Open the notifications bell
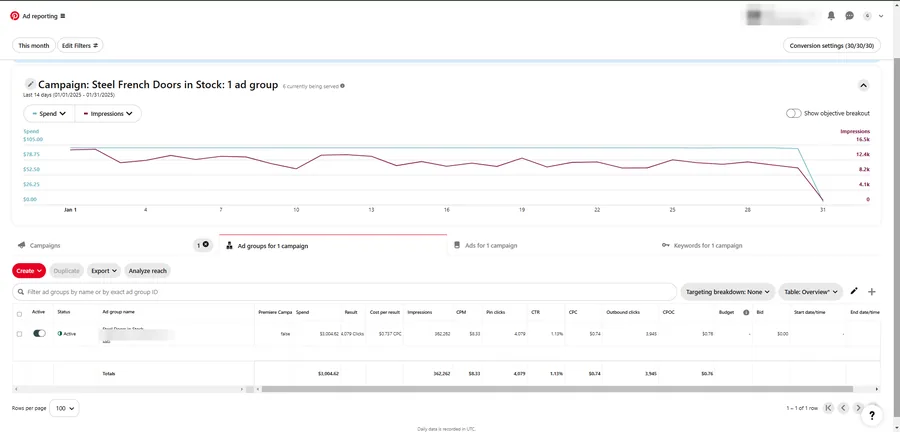The height and width of the screenshot is (432, 900). click(x=831, y=16)
